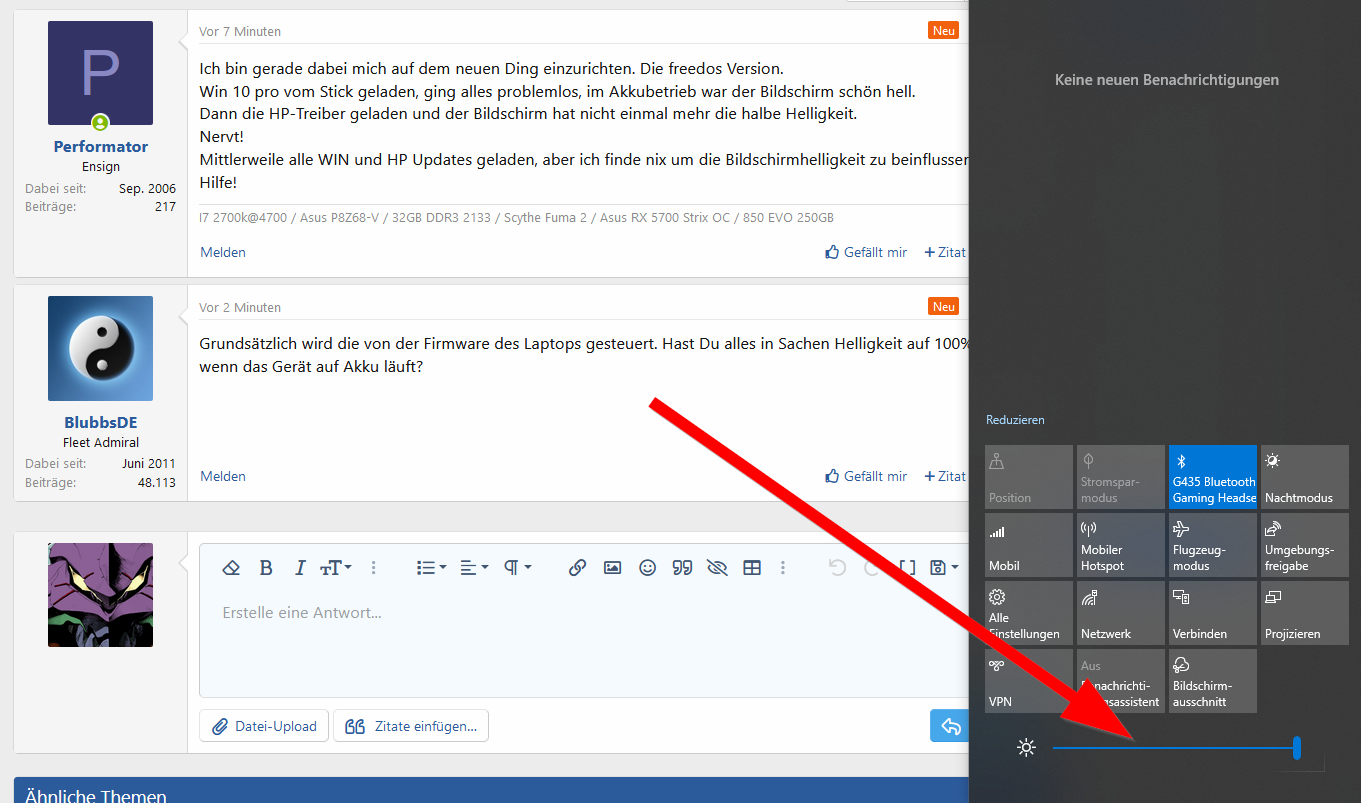1361x803 pixels.
Task: Open the list options dropdown
Action: click(431, 567)
